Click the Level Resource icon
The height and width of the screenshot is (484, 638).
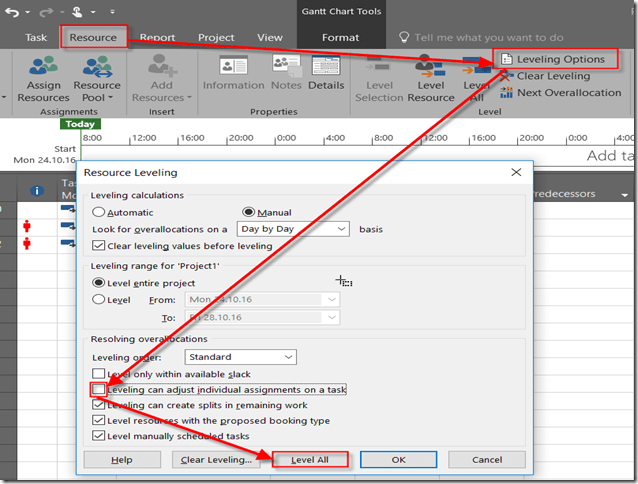tap(430, 68)
